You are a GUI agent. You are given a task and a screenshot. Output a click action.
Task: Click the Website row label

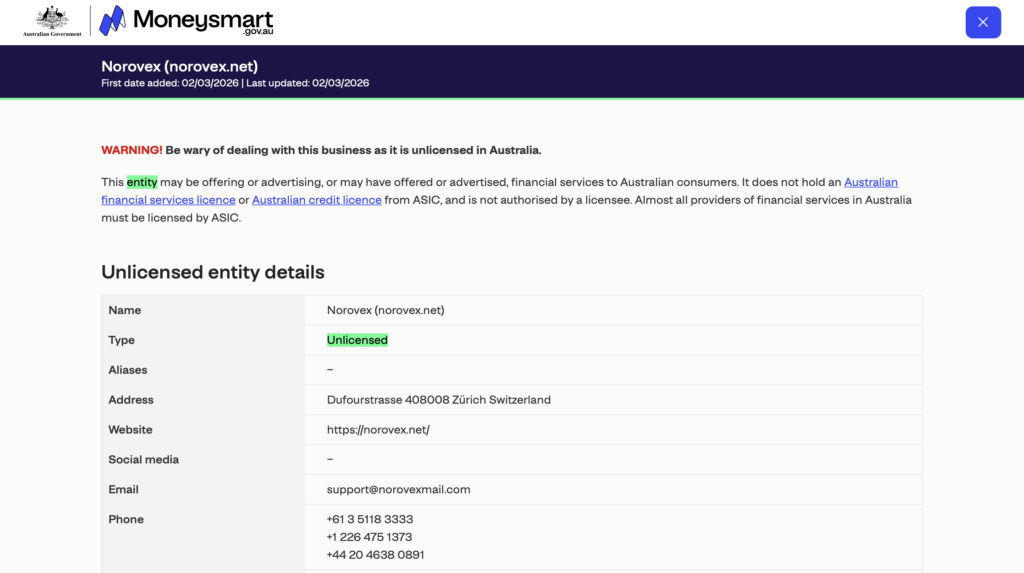coord(131,430)
